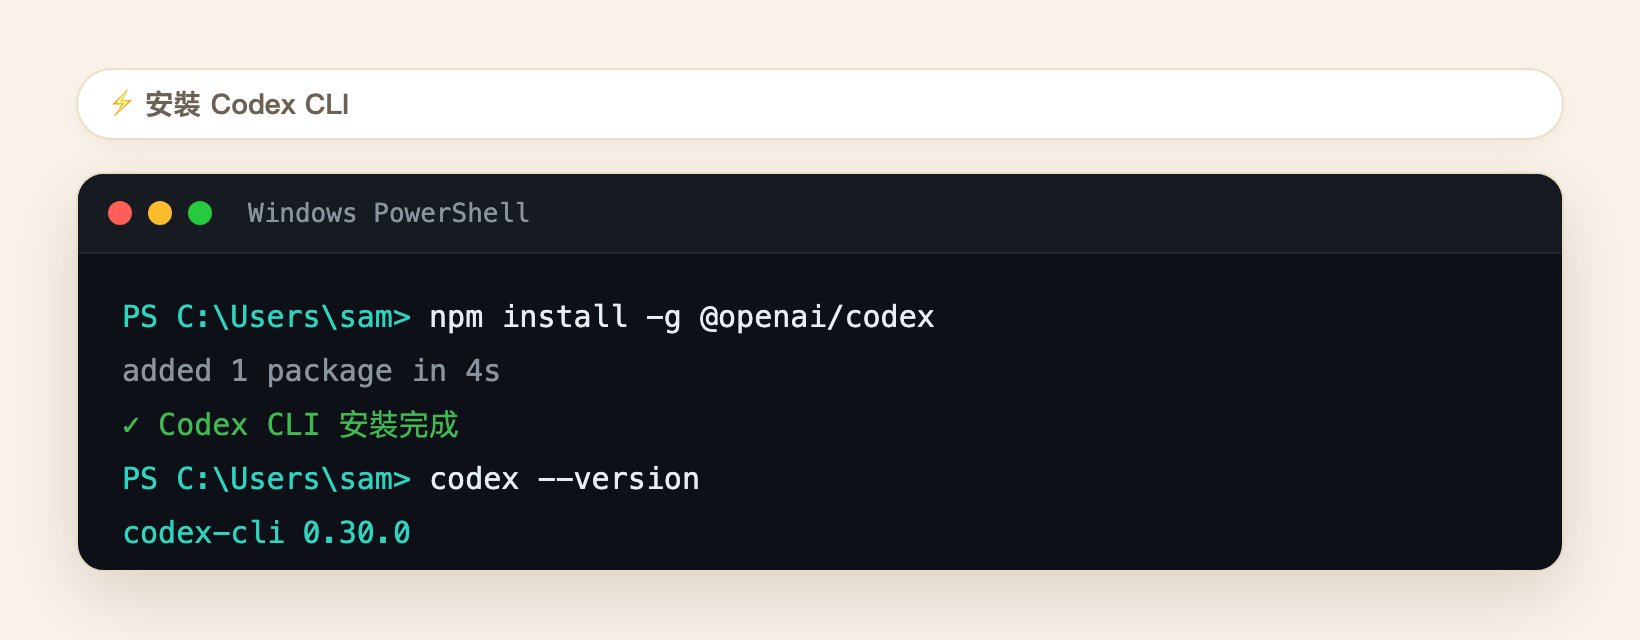Viewport: 1640px width, 640px height.
Task: Click the yellow minimize dot
Action: pyautogui.click(x=160, y=213)
